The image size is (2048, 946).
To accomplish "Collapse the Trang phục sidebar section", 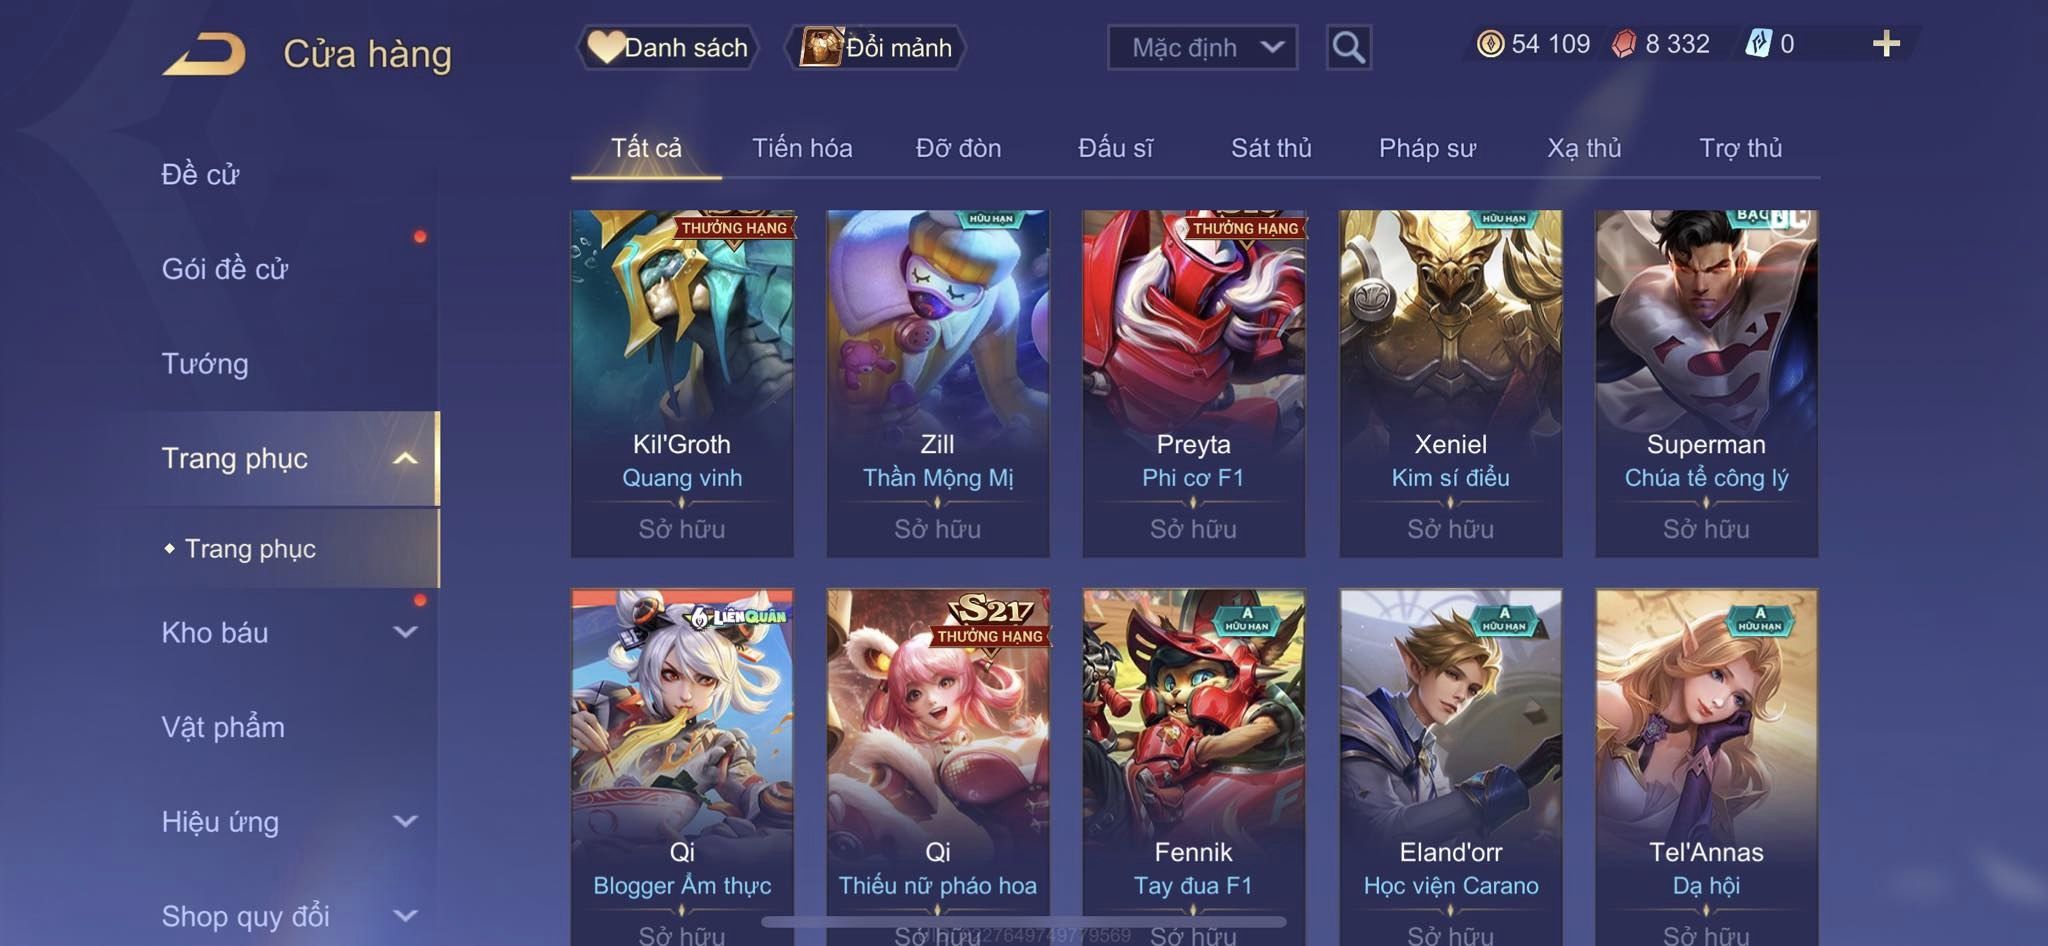I will [x=404, y=458].
